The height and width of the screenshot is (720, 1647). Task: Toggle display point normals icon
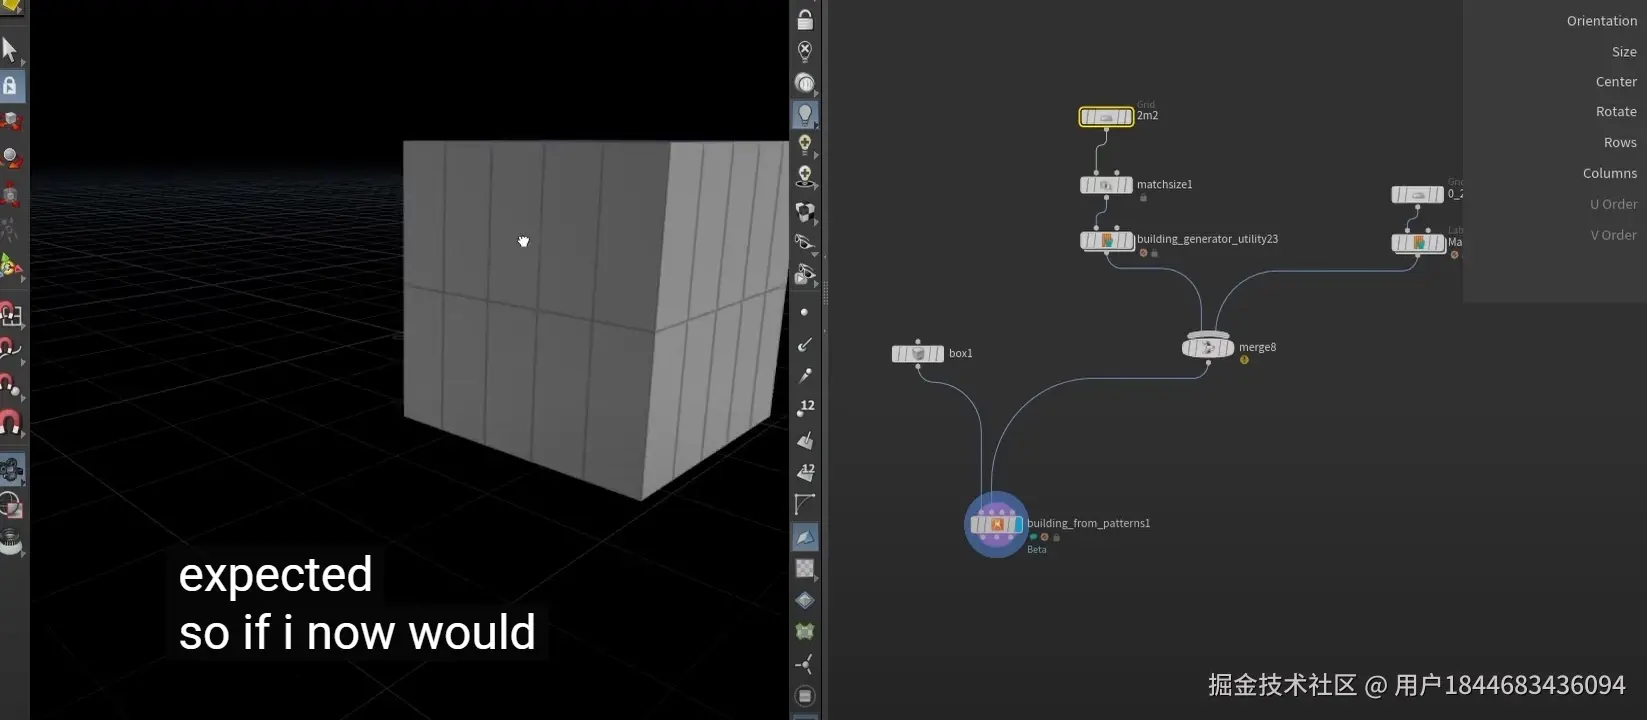point(805,344)
